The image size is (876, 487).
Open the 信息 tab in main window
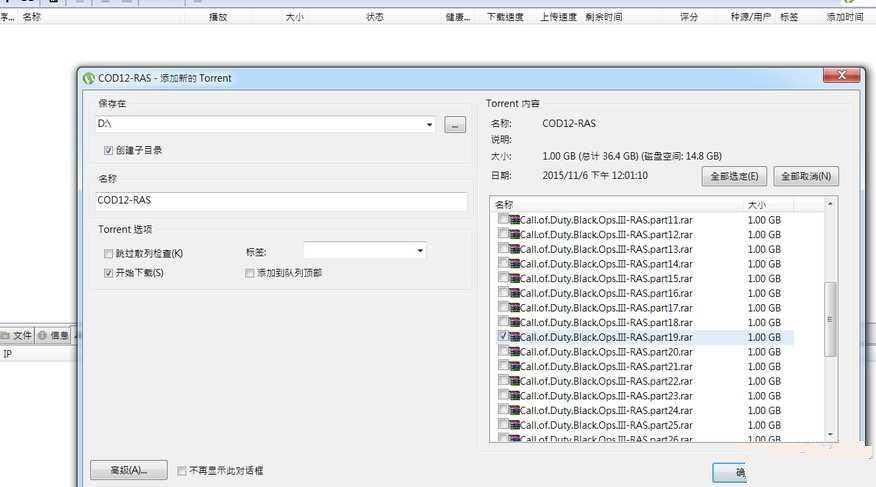pos(53,335)
